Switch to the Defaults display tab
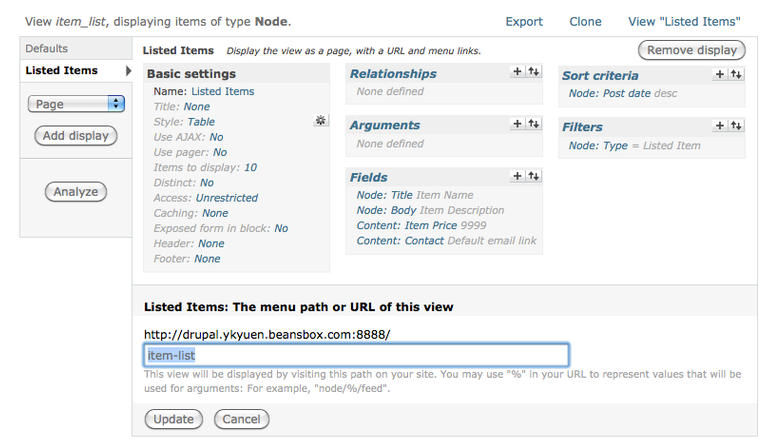Viewport: 762px width, 448px height. [x=47, y=48]
